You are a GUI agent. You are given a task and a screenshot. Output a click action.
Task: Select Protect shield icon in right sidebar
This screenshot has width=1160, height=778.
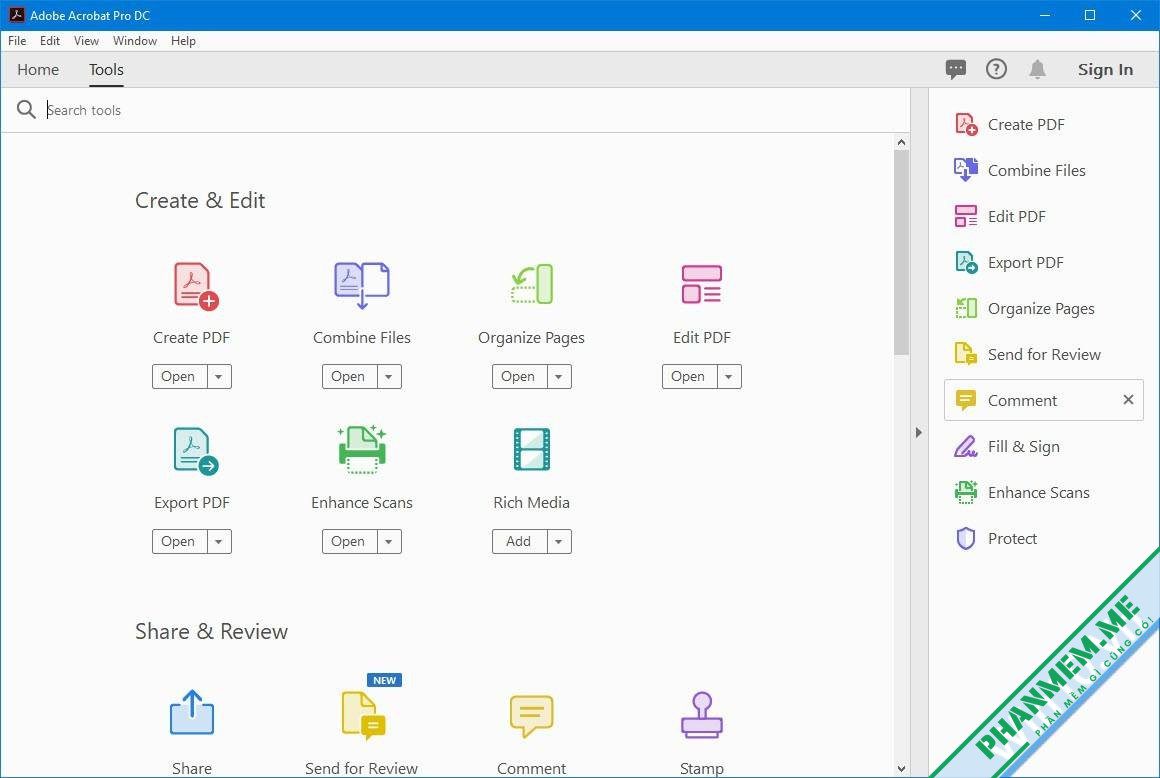point(965,538)
